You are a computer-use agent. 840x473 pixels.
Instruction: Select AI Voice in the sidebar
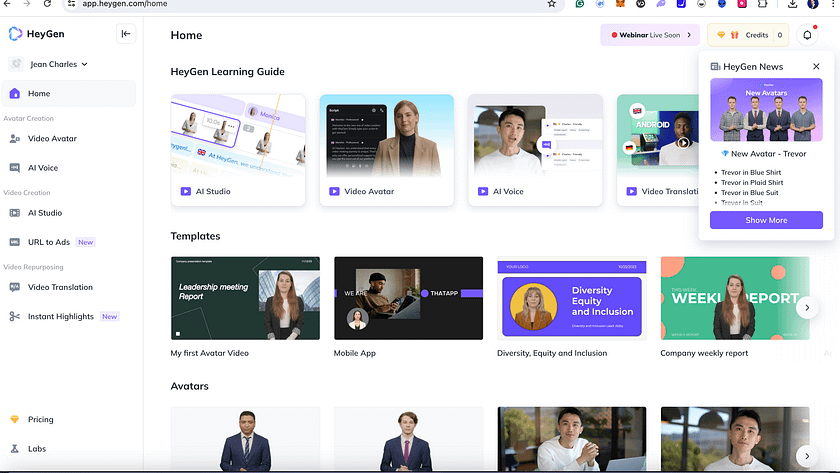tap(43, 168)
